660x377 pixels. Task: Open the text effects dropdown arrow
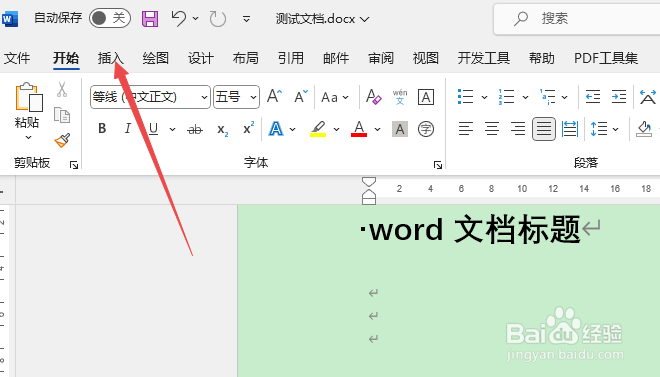tap(293, 129)
